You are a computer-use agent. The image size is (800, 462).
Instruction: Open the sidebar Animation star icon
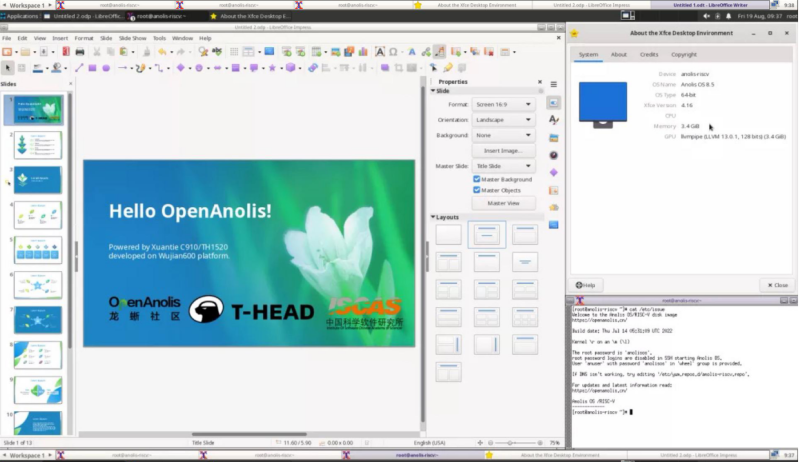point(554,208)
